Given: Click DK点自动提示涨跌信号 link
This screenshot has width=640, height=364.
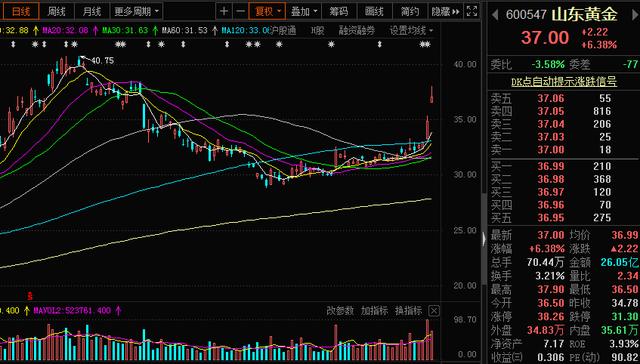Looking at the screenshot, I should [x=564, y=82].
